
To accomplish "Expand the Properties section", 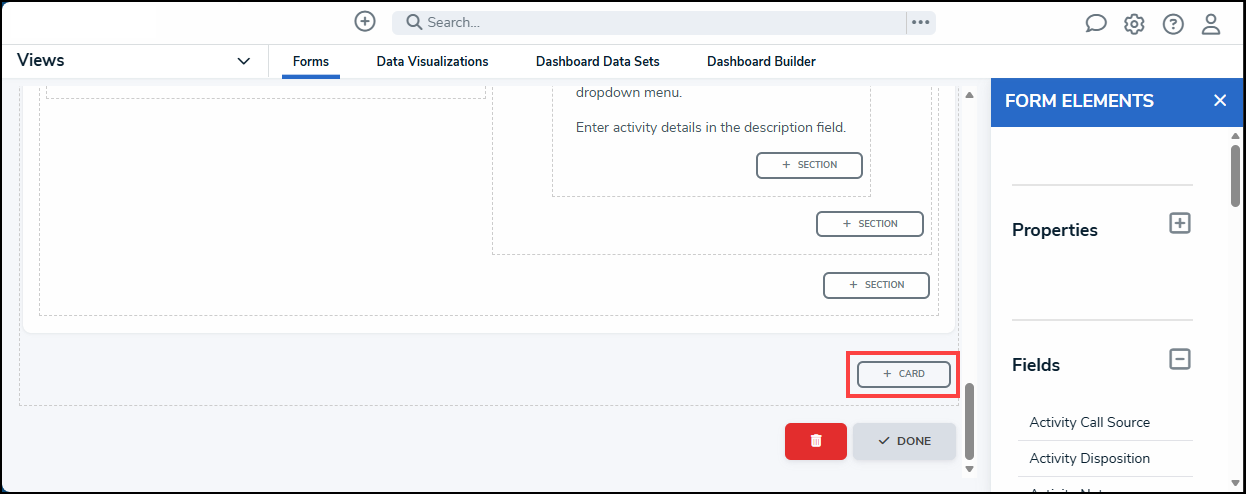I will point(1180,223).
